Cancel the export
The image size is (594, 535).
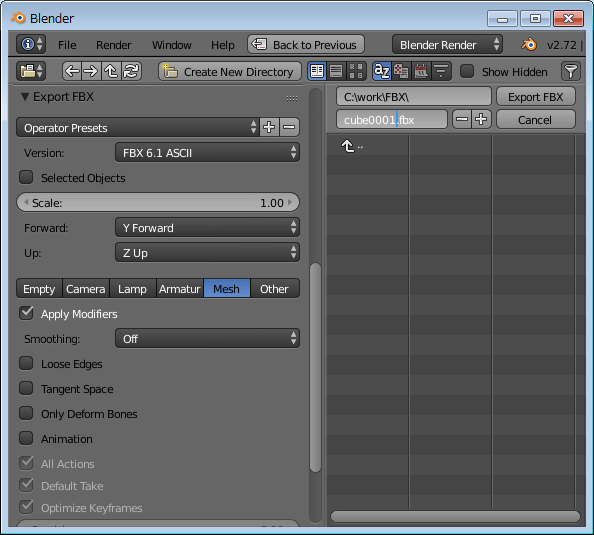pyautogui.click(x=536, y=119)
